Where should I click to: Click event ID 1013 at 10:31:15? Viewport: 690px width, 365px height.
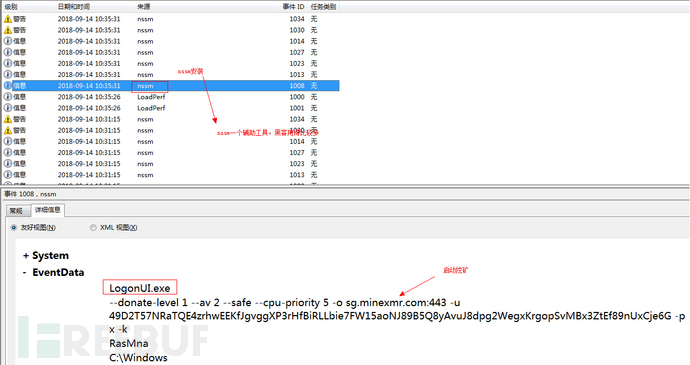click(297, 175)
